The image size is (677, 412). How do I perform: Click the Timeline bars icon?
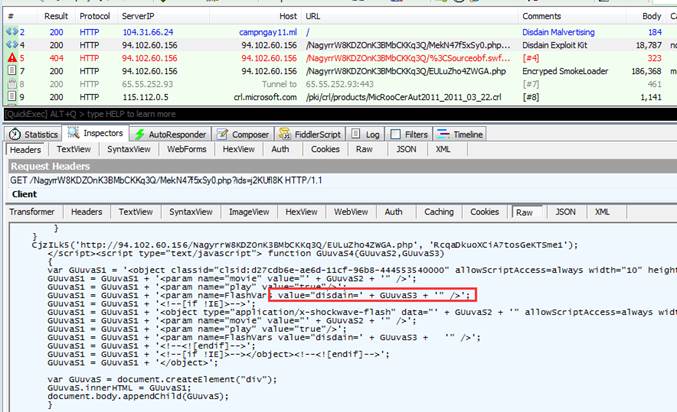pyautogui.click(x=443, y=134)
